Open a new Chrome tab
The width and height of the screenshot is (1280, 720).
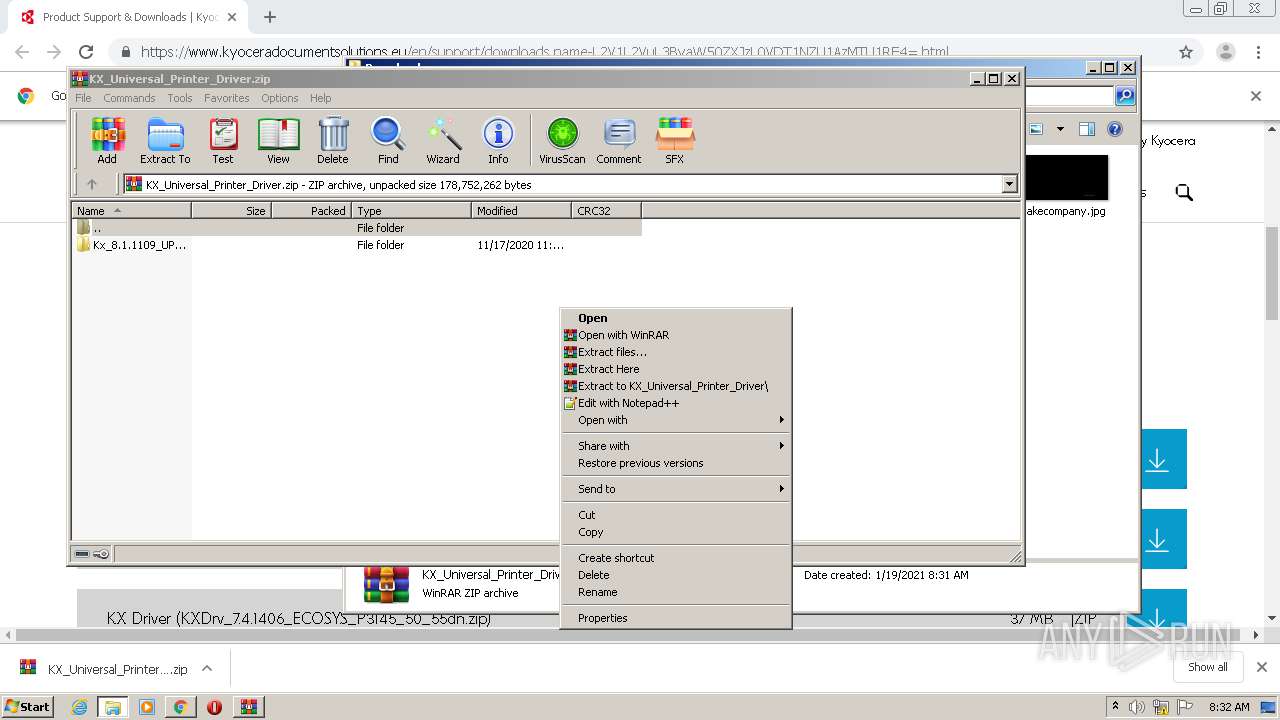[270, 17]
